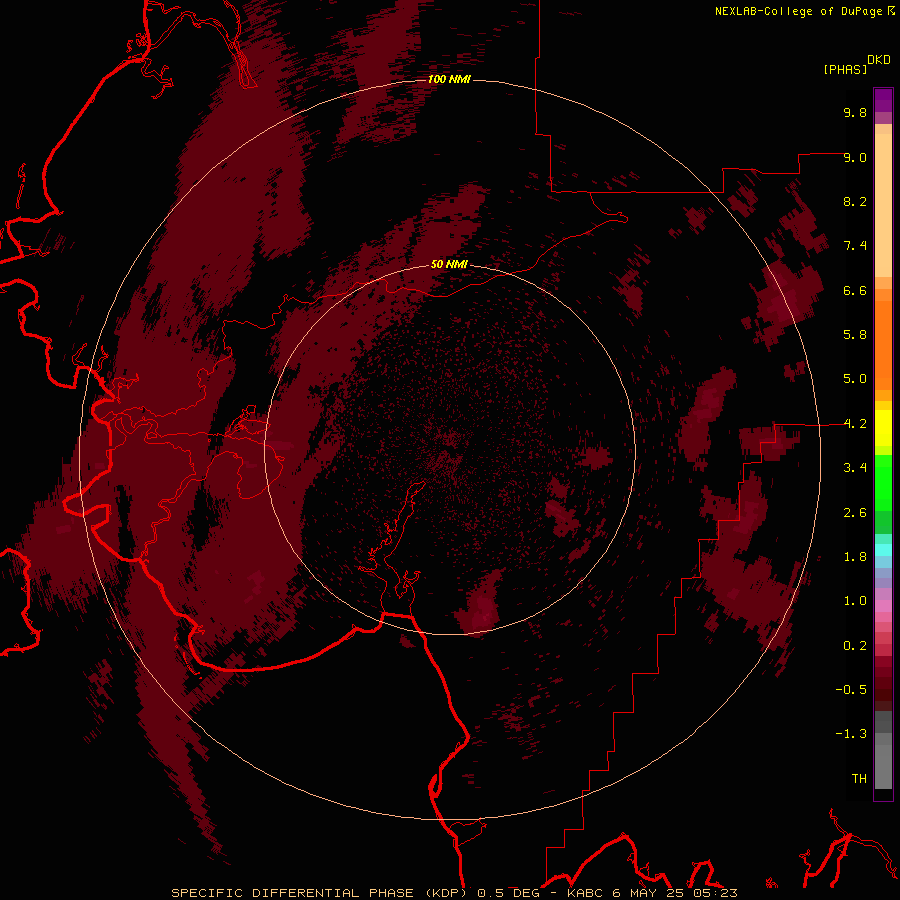Click the 9.0 legend value
This screenshot has width=900, height=900.
tap(855, 157)
